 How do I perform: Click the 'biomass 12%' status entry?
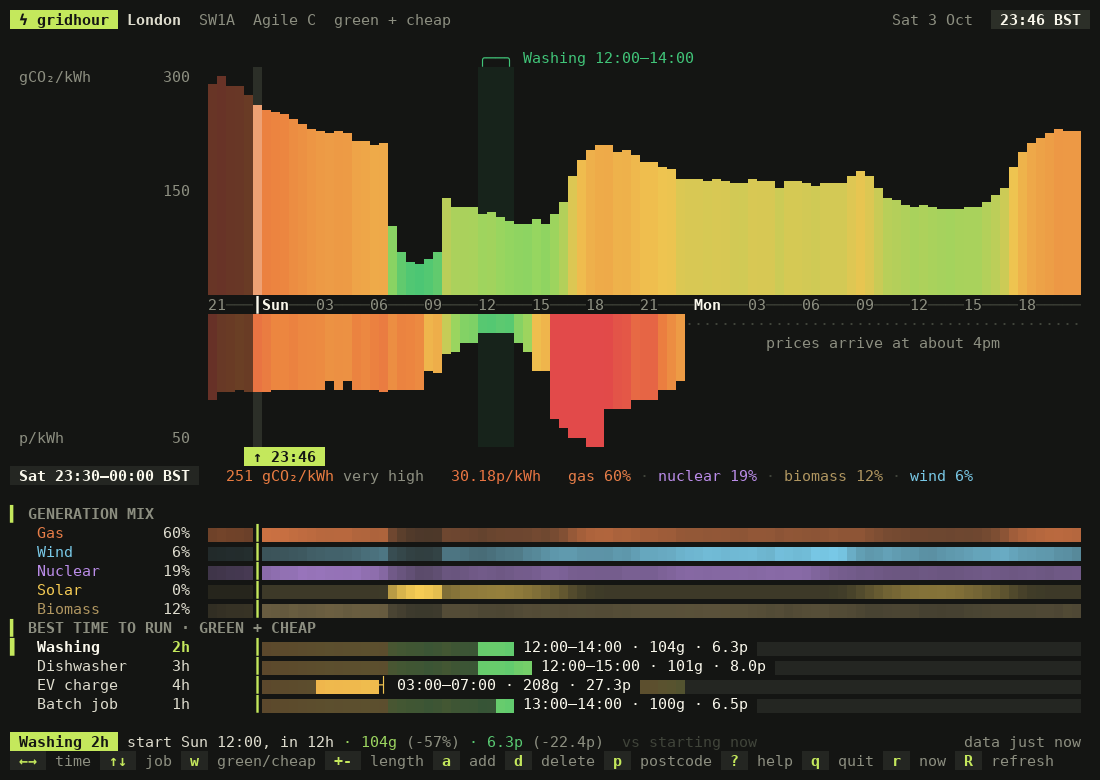(833, 476)
